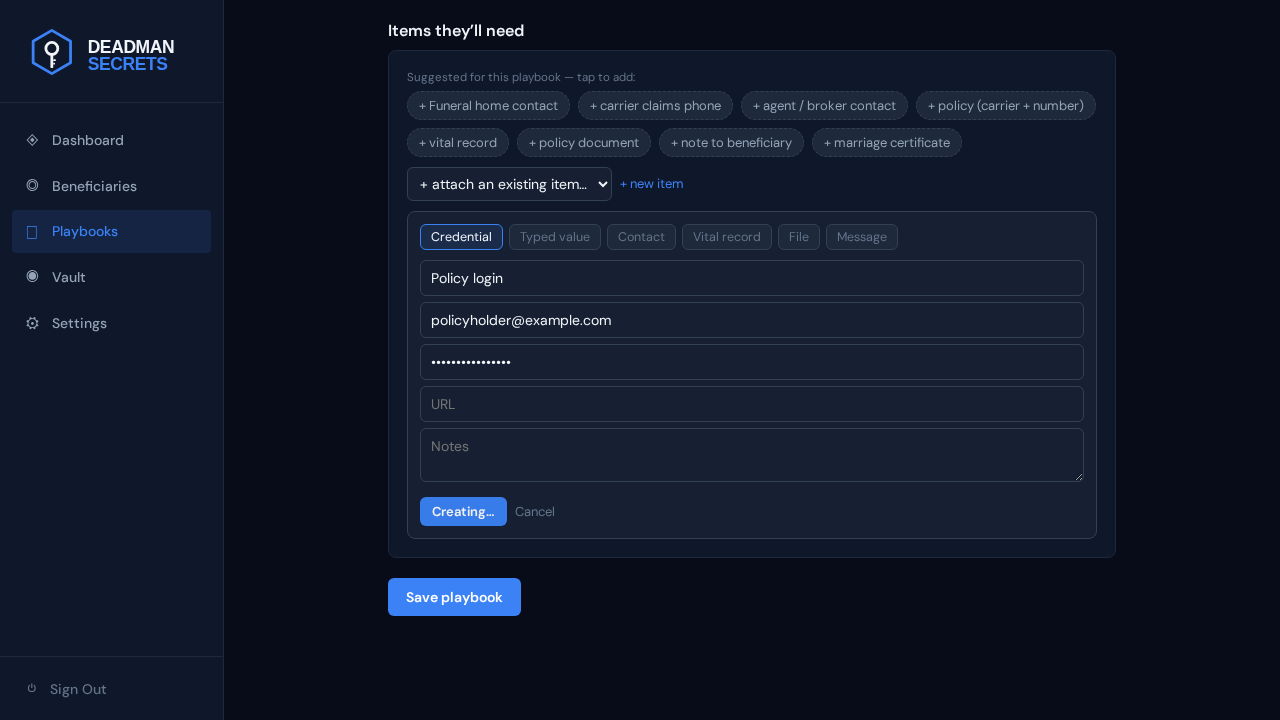
Task: Click the Deadman Secrets hexagon key logo
Action: (52, 52)
